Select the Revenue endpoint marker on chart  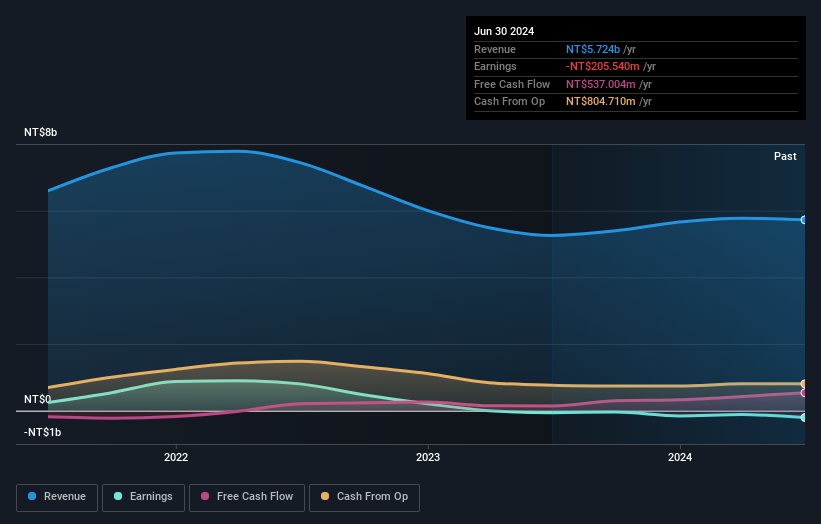[x=804, y=220]
